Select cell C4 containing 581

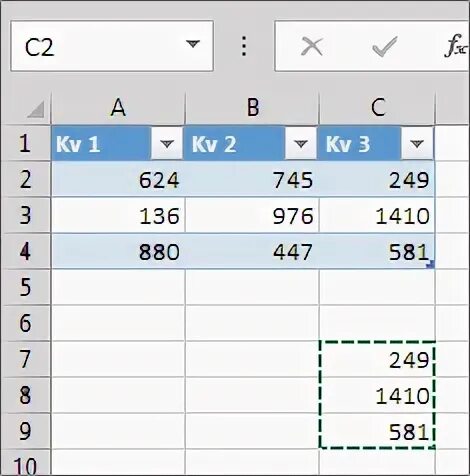click(x=377, y=251)
